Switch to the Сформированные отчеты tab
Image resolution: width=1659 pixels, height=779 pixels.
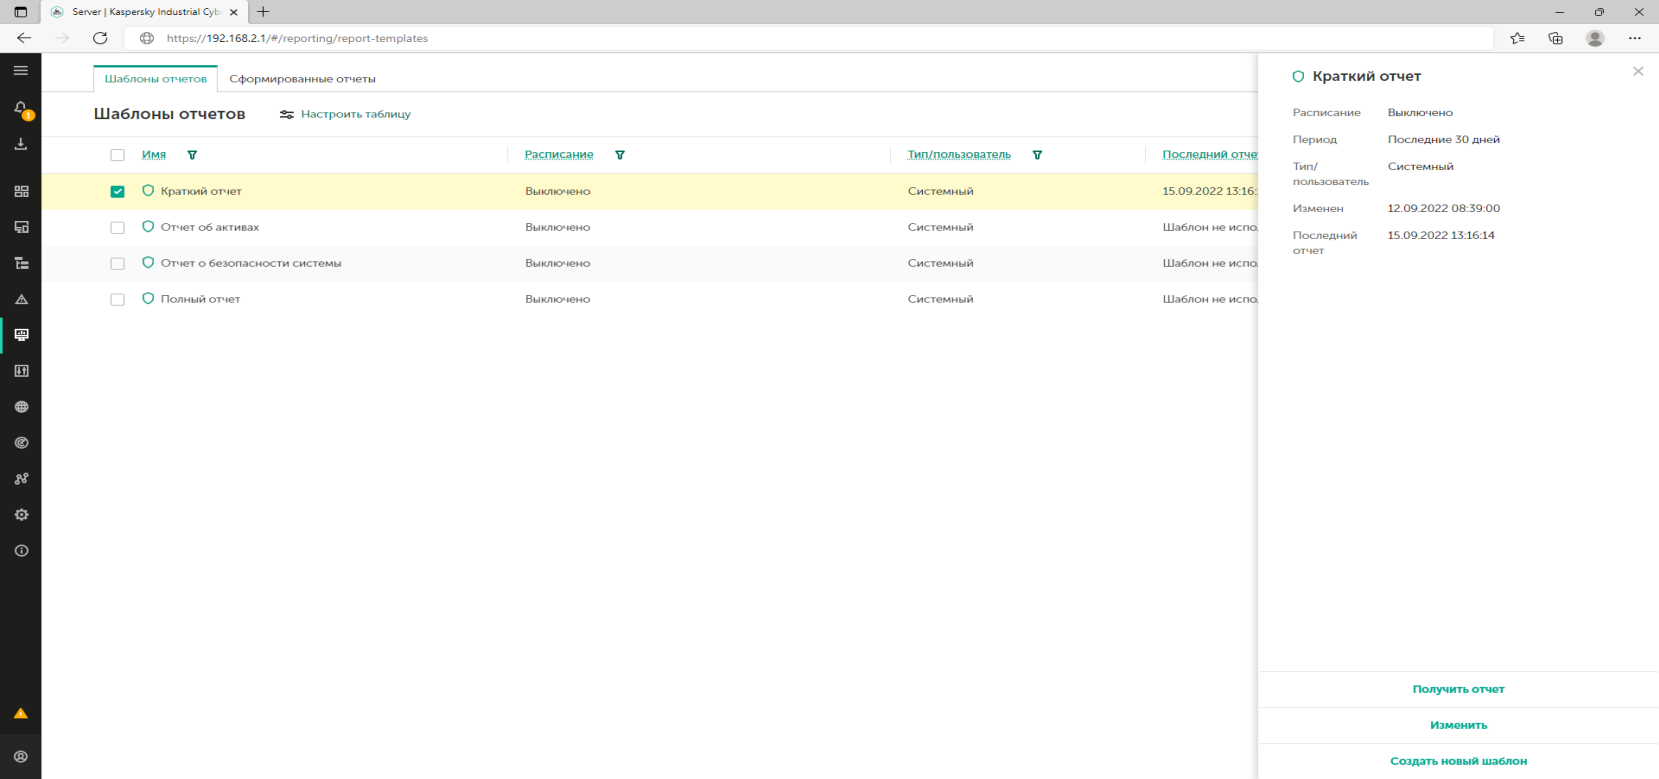click(302, 79)
